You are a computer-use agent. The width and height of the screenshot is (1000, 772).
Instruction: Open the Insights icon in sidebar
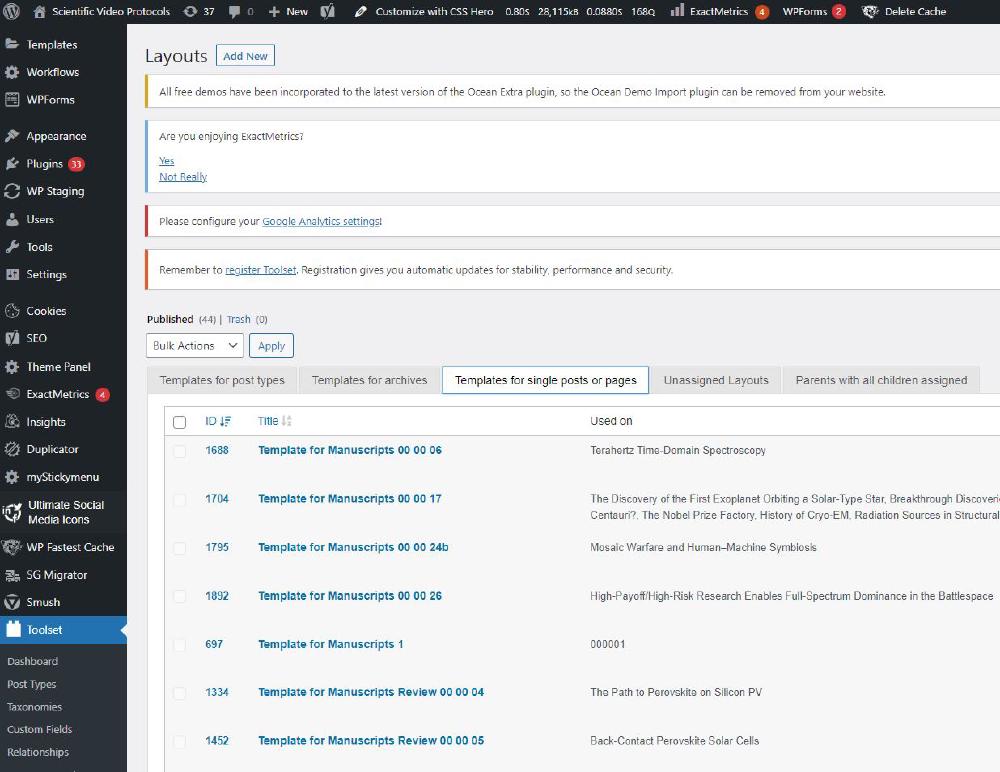click(12, 422)
